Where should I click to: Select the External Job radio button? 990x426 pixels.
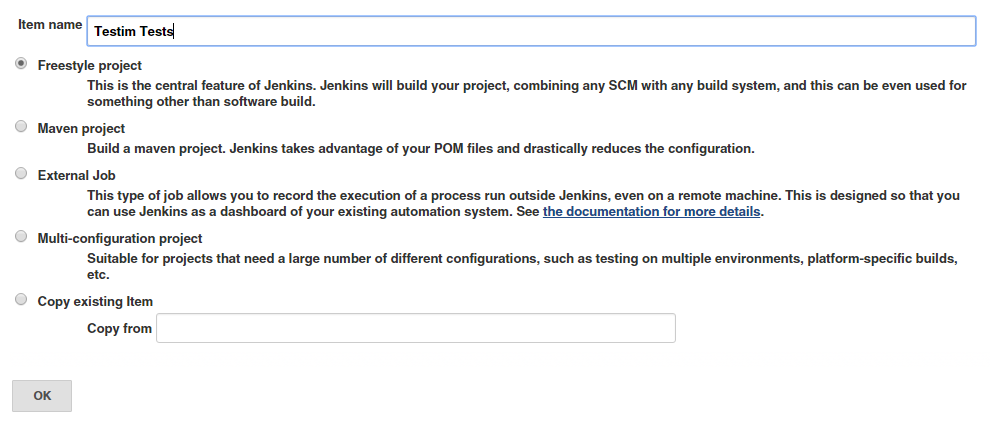[x=21, y=174]
